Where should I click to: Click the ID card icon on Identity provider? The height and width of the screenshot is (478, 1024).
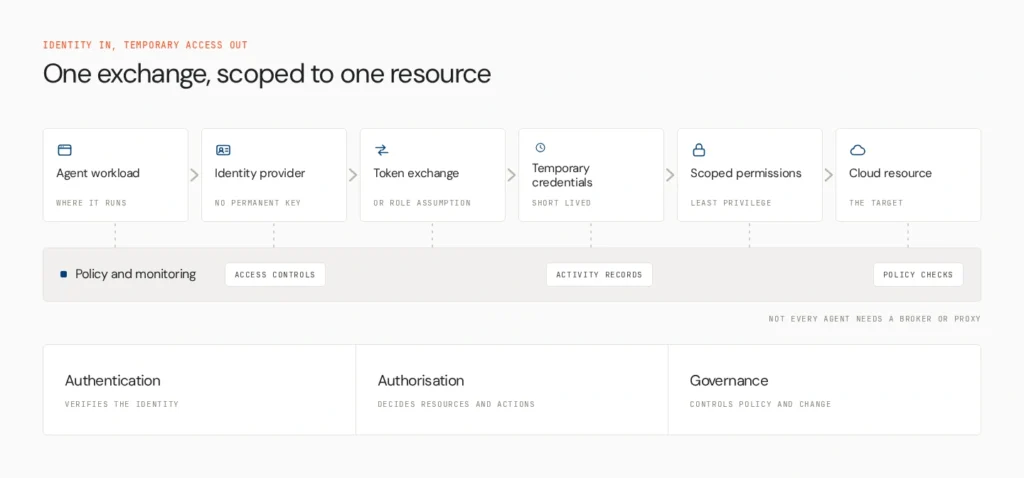coord(223,150)
